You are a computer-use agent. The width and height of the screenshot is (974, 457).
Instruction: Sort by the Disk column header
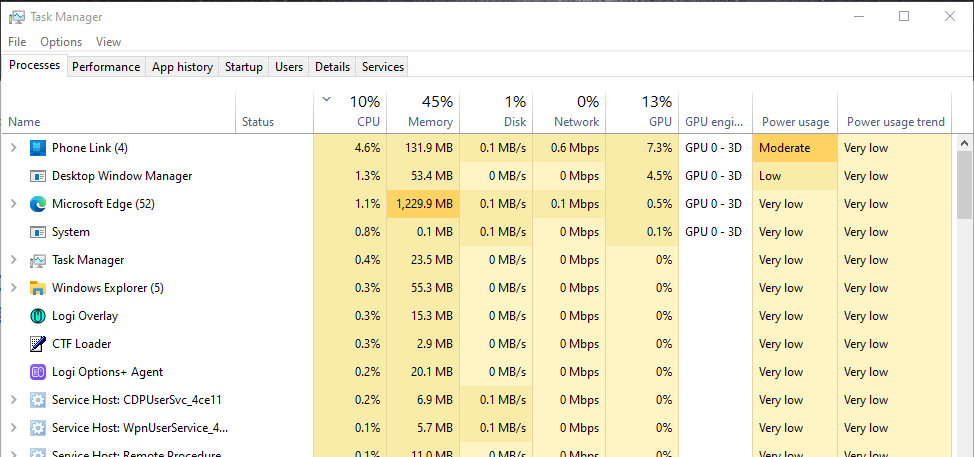496,112
